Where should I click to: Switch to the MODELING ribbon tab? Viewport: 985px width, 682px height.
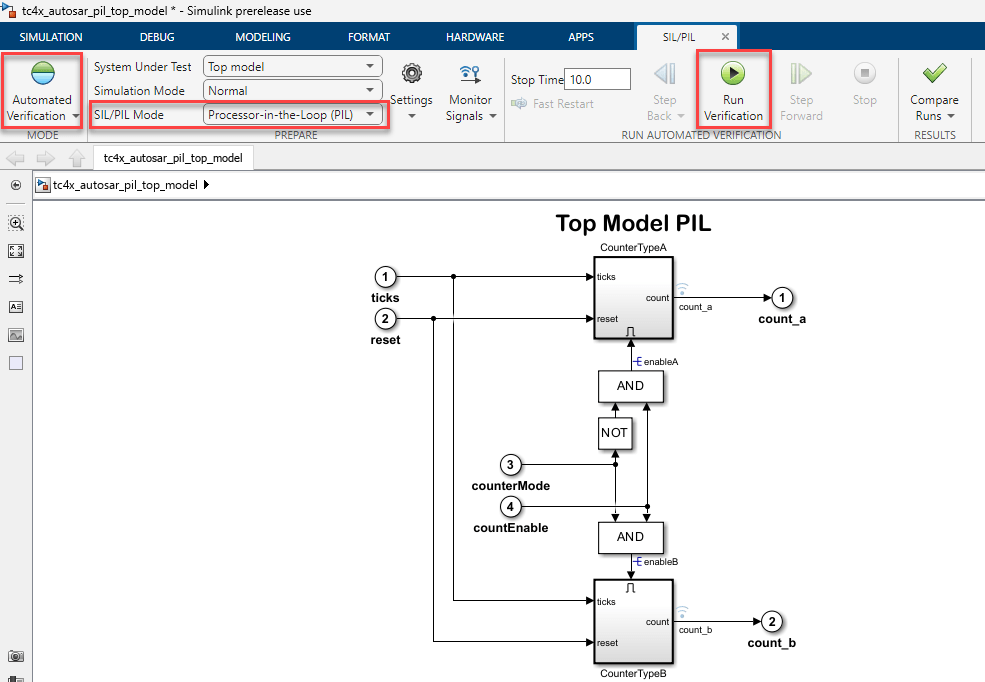coord(262,37)
